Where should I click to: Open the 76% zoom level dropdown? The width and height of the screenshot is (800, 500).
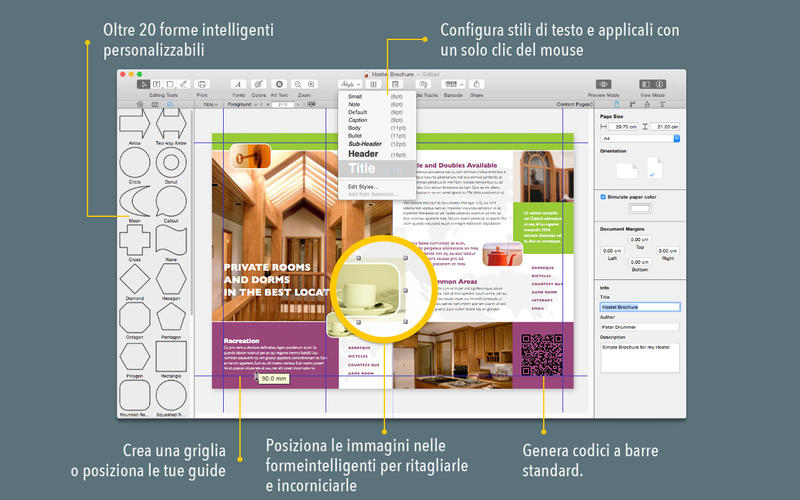tap(210, 104)
